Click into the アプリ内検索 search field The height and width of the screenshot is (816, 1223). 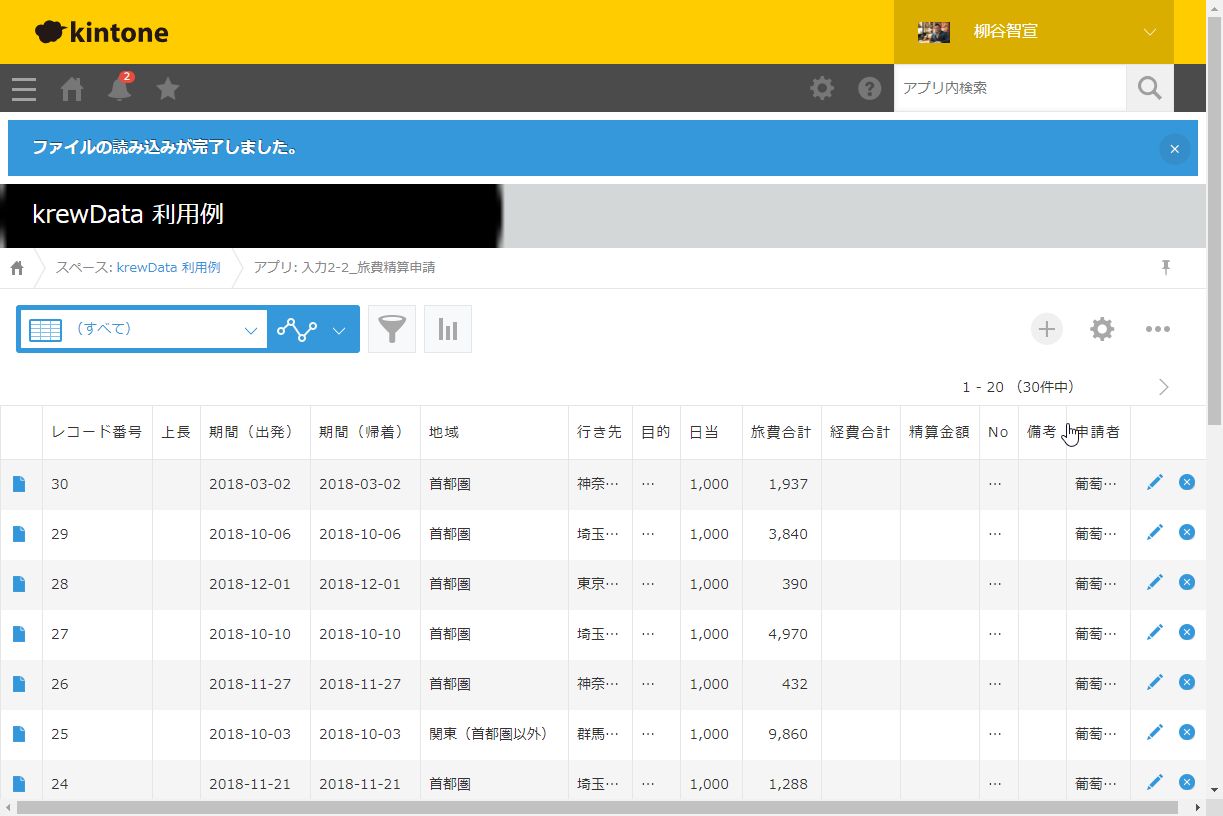coord(1010,88)
